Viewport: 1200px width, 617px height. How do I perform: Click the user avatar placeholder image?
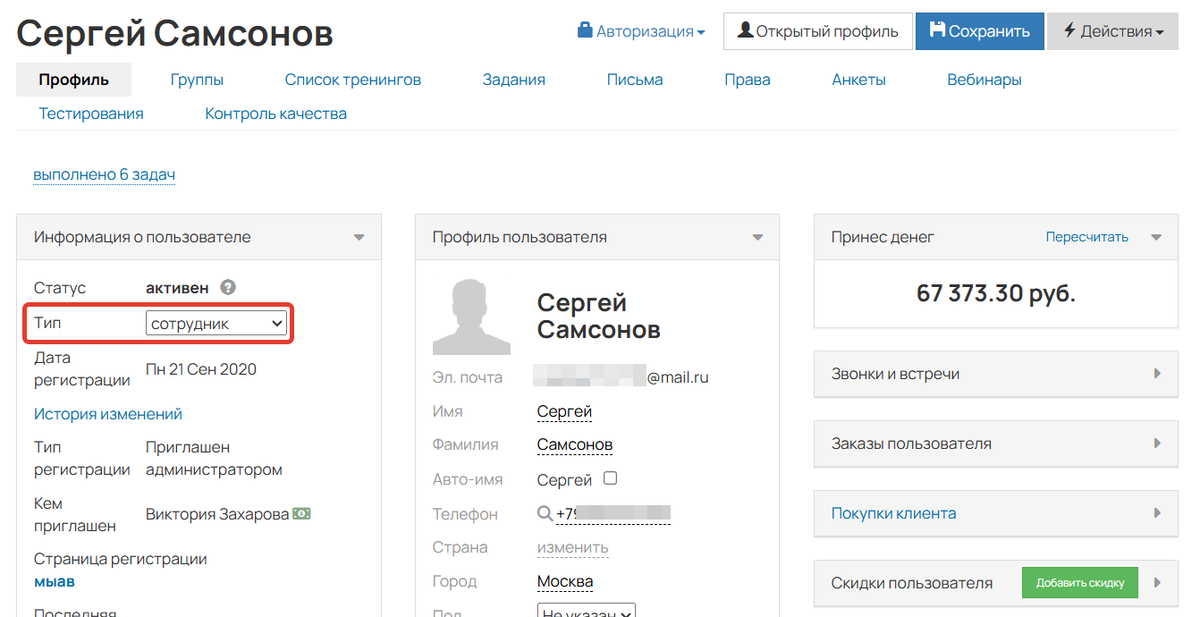(471, 315)
